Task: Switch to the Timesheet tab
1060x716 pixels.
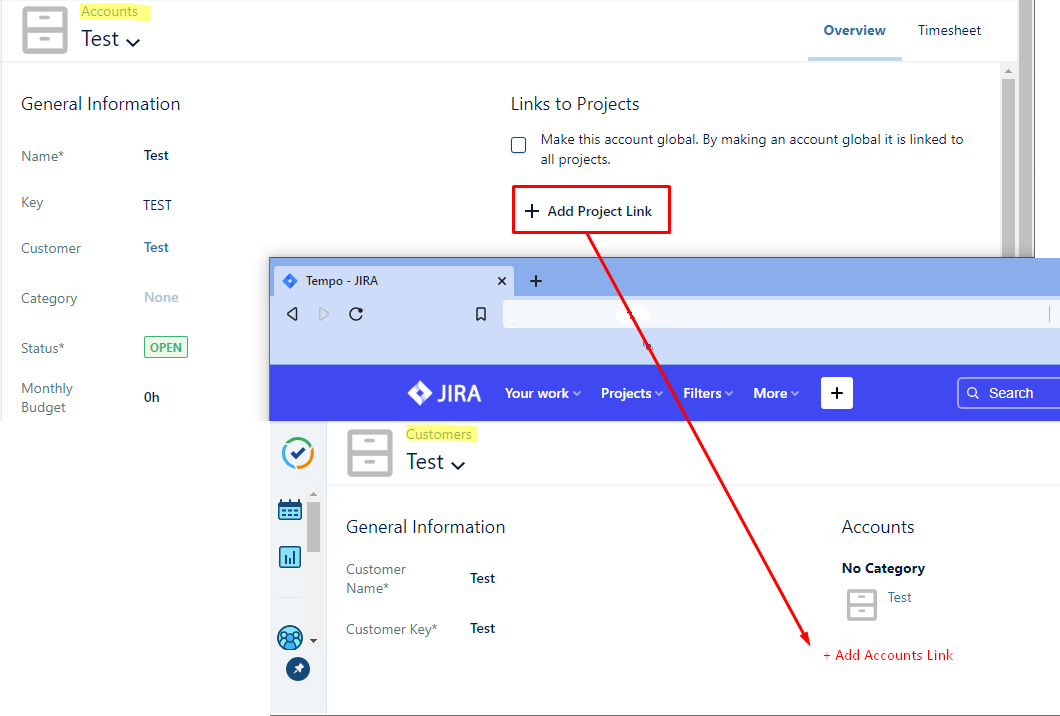Action: point(949,30)
